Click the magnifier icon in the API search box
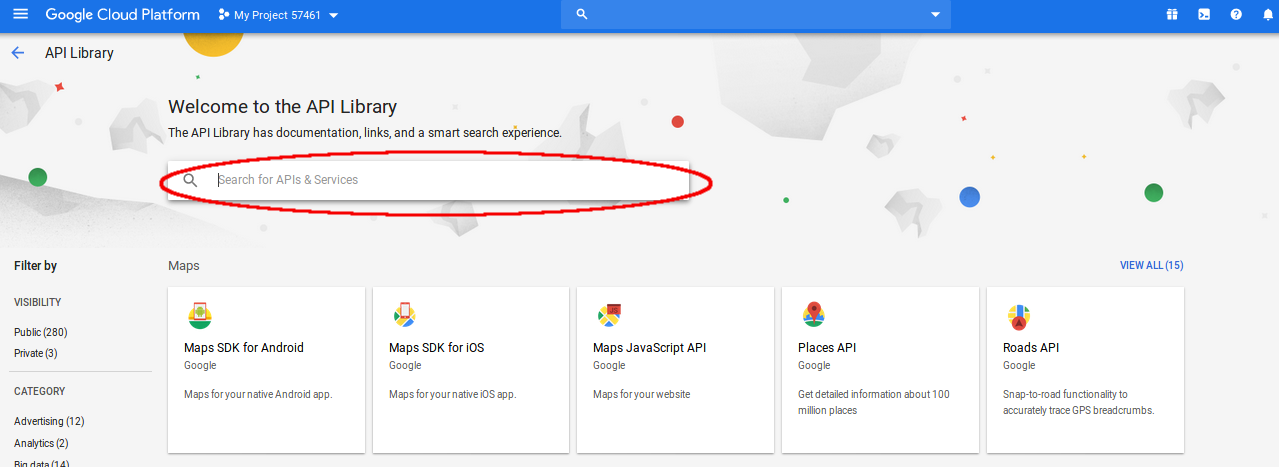Image resolution: width=1279 pixels, height=467 pixels. 191,180
